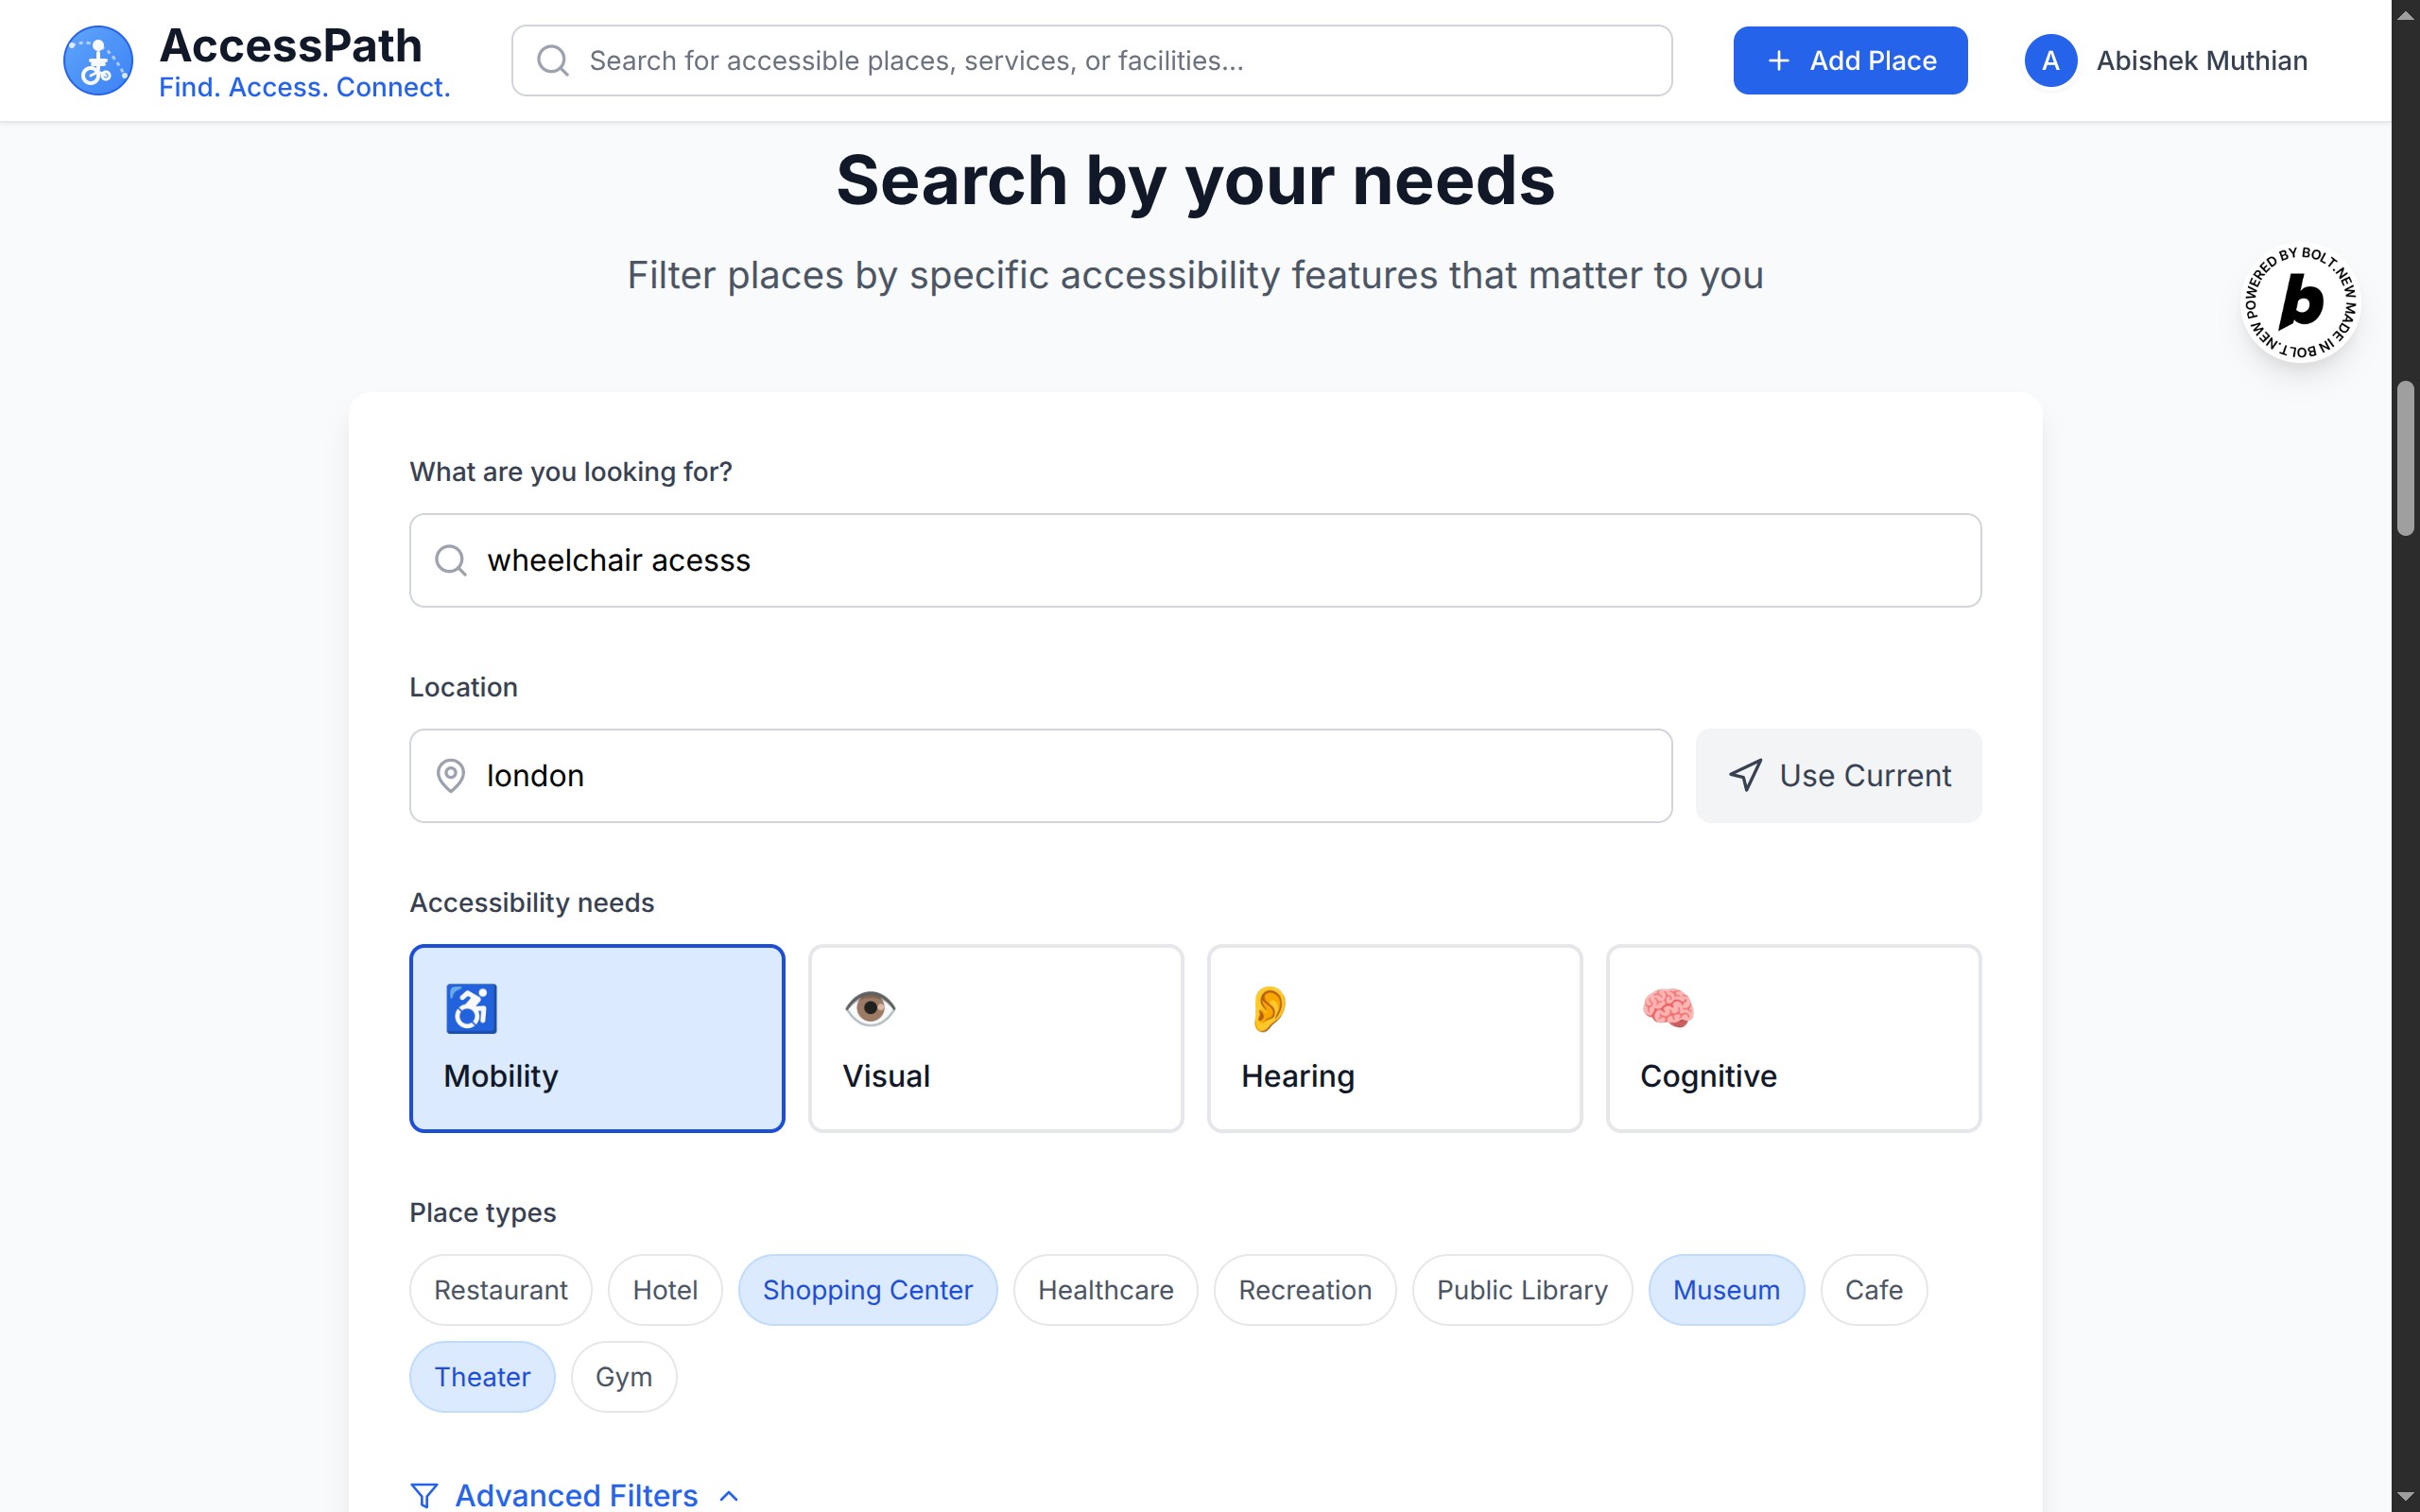Select the Restaurant place type chip
This screenshot has height=1512, width=2420.
click(x=500, y=1290)
